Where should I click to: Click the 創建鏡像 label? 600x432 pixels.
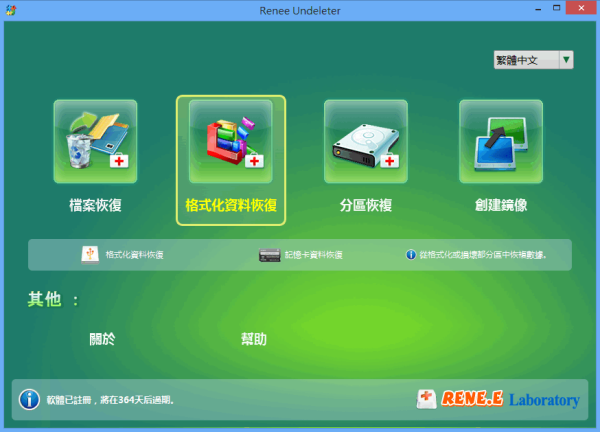(501, 205)
